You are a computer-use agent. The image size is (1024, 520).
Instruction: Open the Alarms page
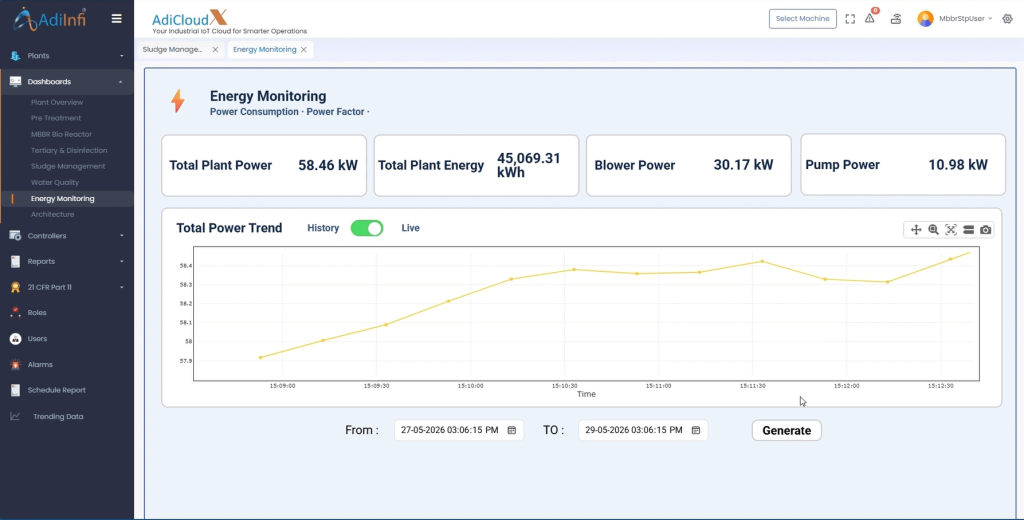[40, 365]
